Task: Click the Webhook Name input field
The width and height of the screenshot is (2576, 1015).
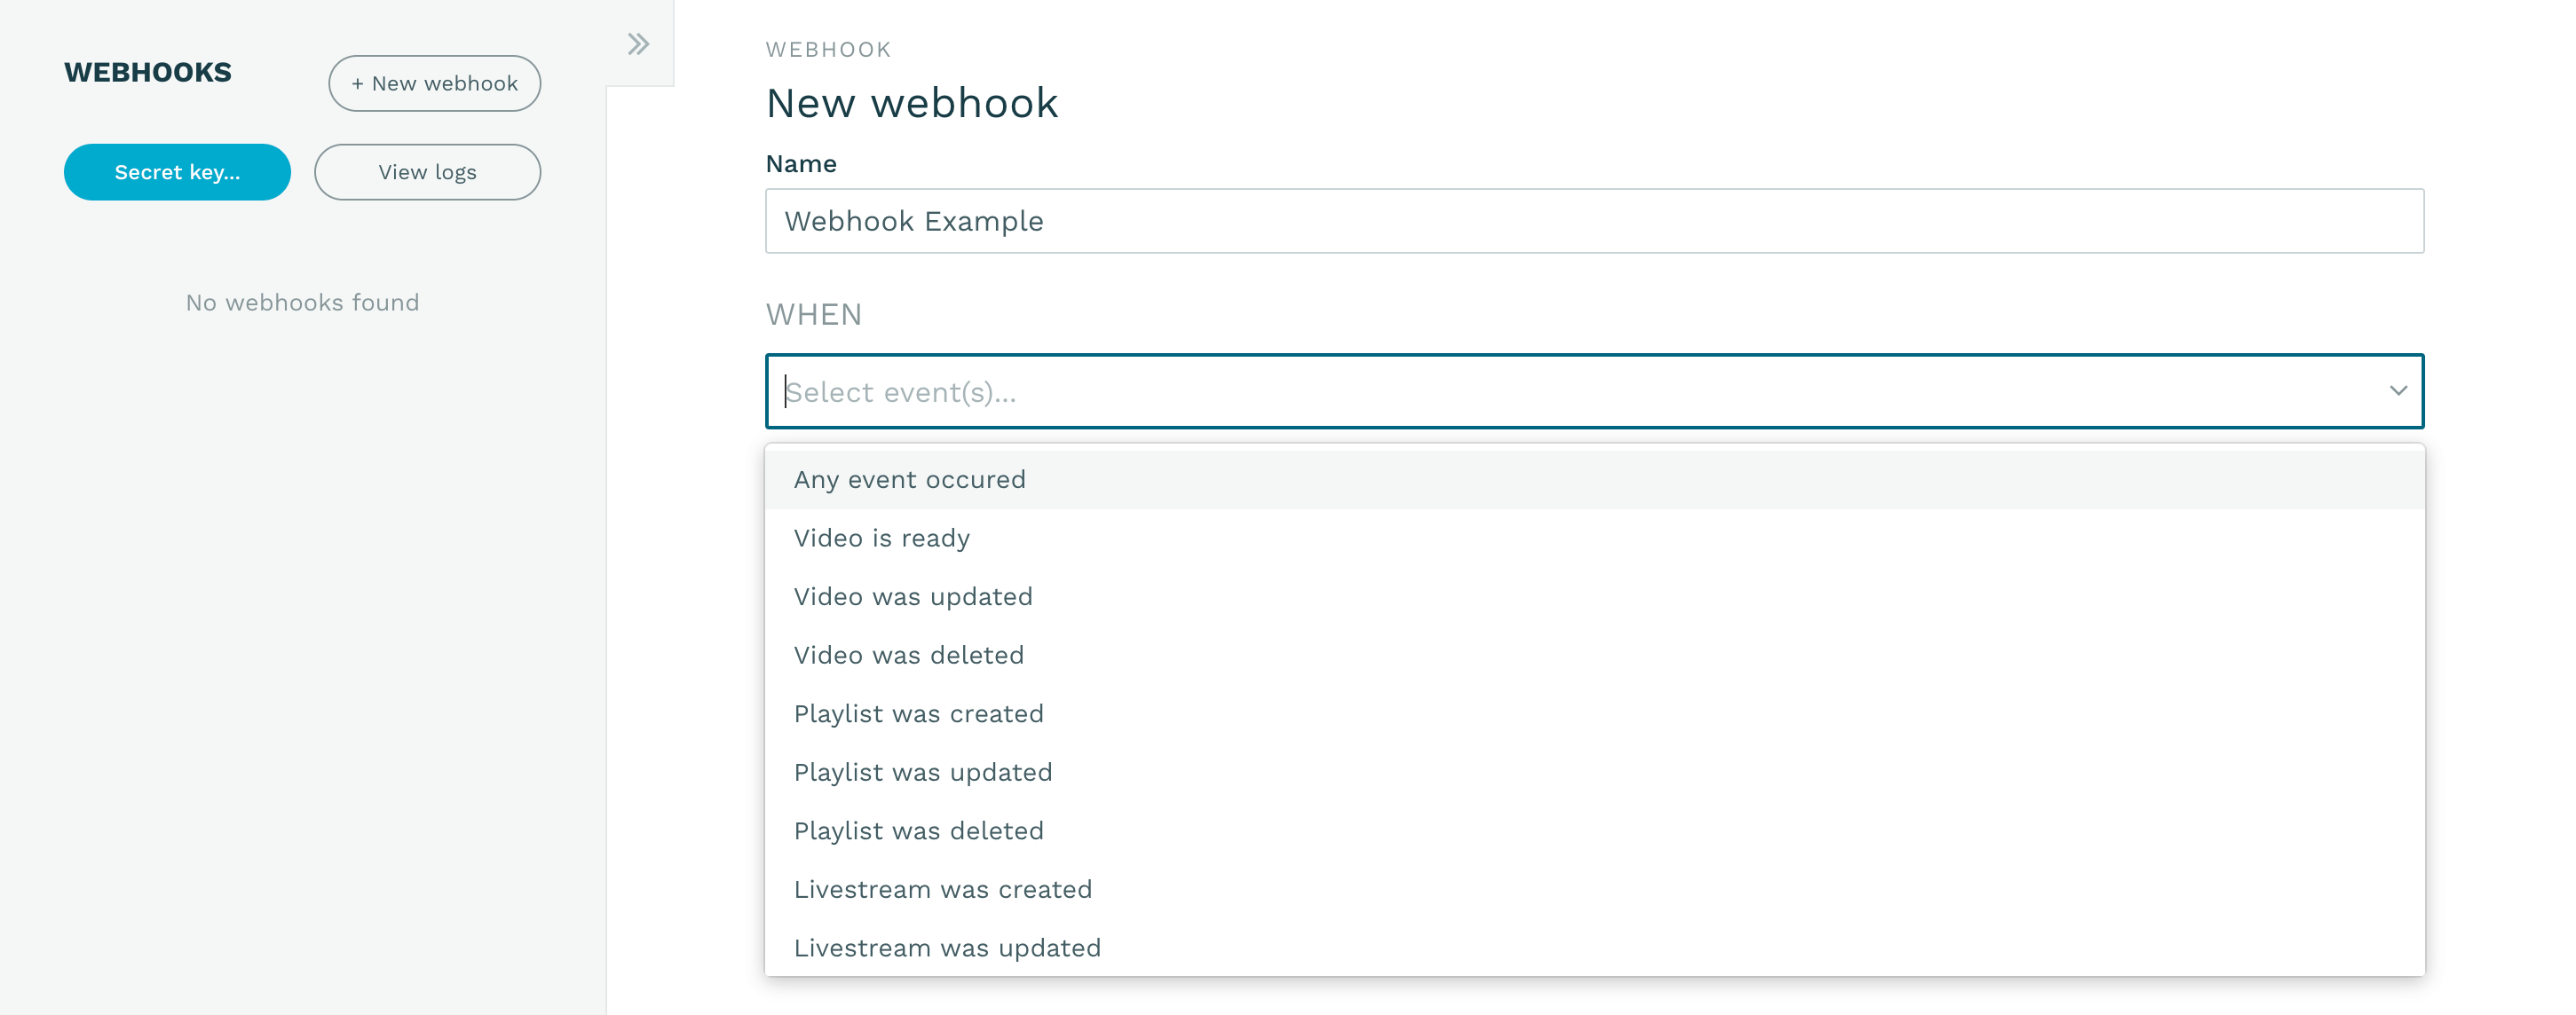Action: [1593, 220]
